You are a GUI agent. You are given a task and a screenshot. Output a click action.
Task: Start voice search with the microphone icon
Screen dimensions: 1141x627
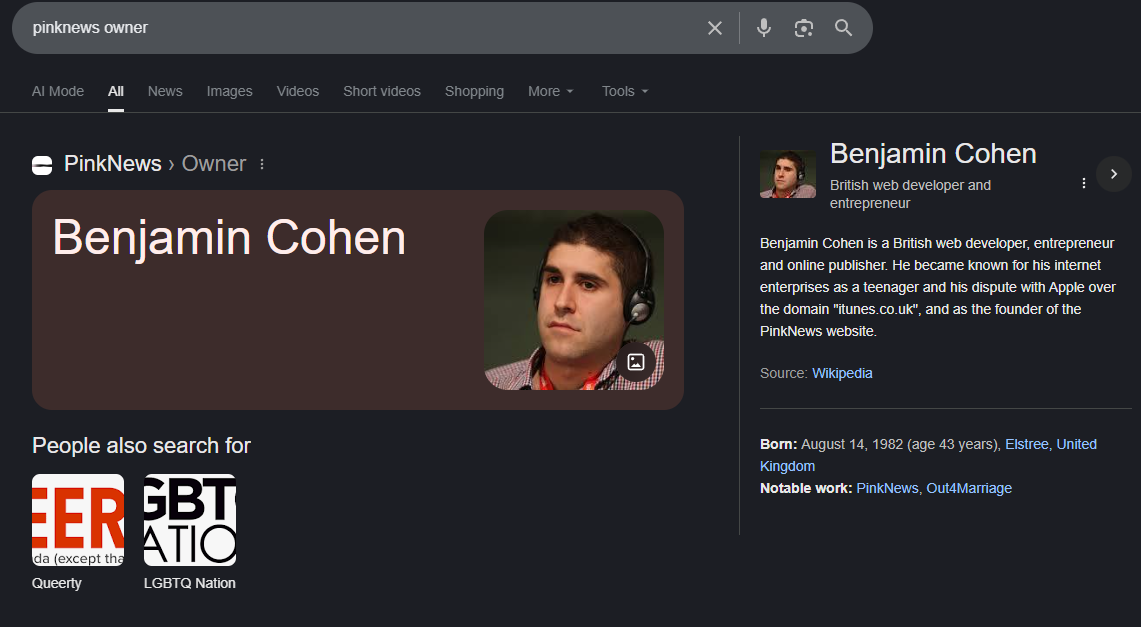pos(763,28)
